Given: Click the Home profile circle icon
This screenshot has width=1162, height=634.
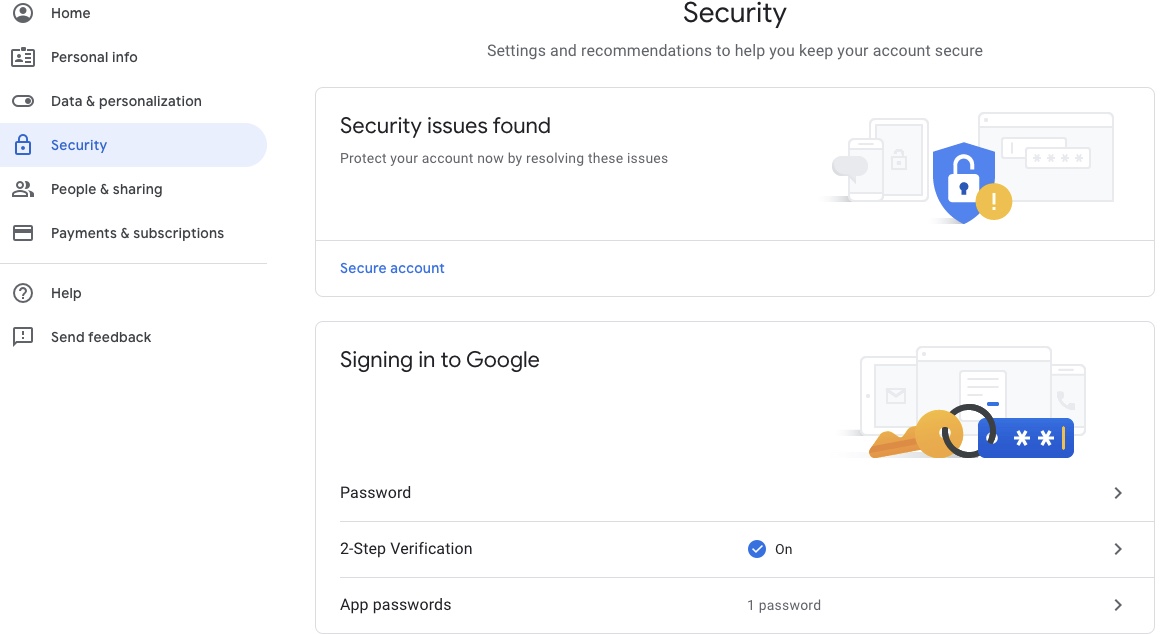Looking at the screenshot, I should point(22,13).
